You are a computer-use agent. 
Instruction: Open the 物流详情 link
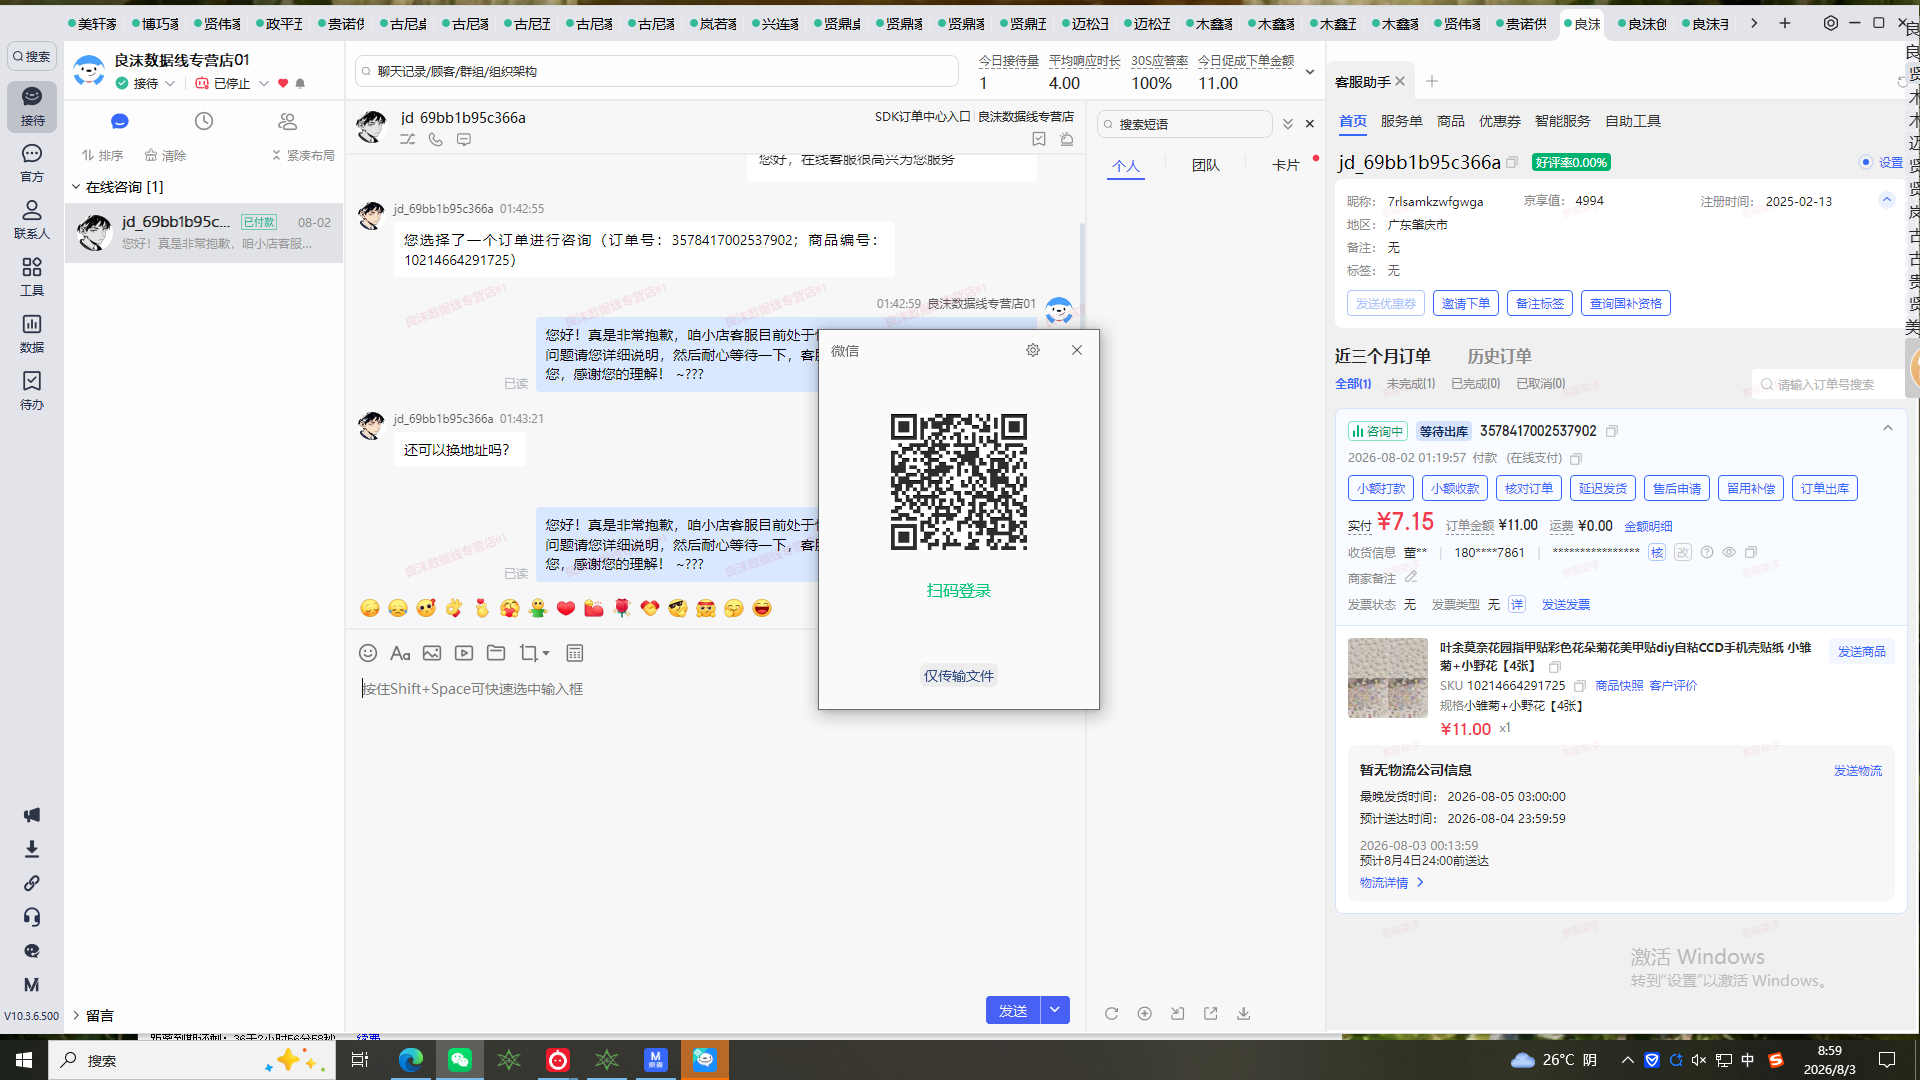click(1391, 882)
